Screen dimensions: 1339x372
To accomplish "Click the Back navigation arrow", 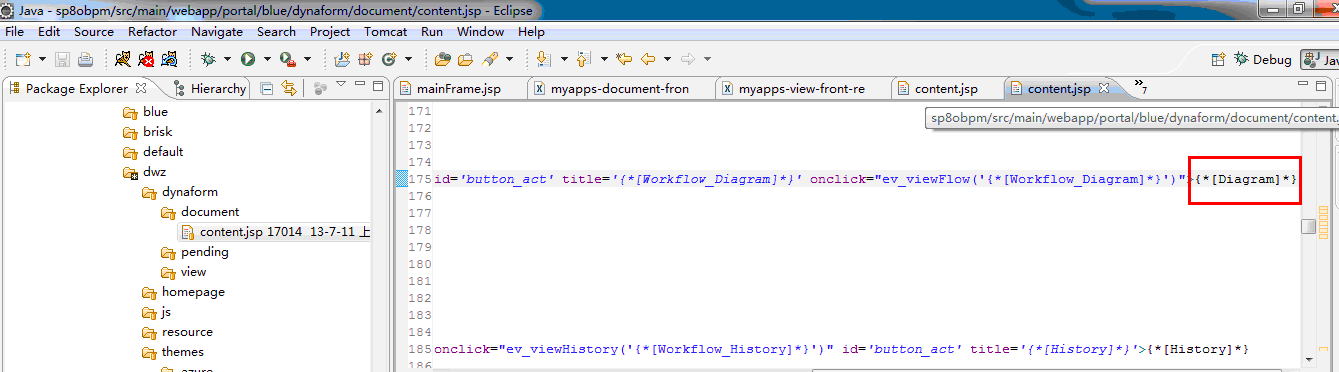I will (x=648, y=59).
